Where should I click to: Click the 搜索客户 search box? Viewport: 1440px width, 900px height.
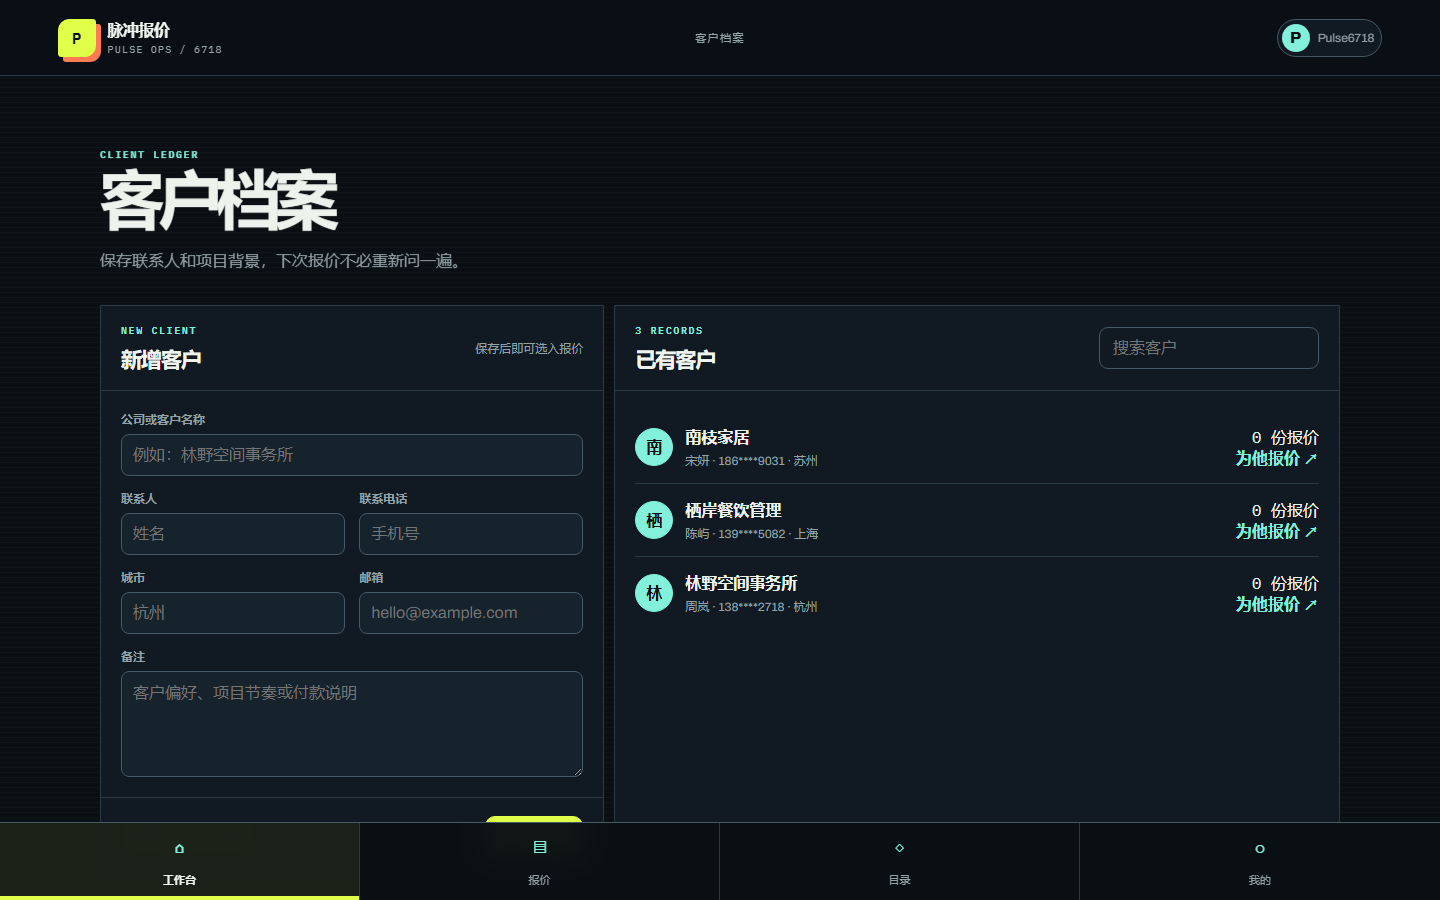click(x=1209, y=348)
